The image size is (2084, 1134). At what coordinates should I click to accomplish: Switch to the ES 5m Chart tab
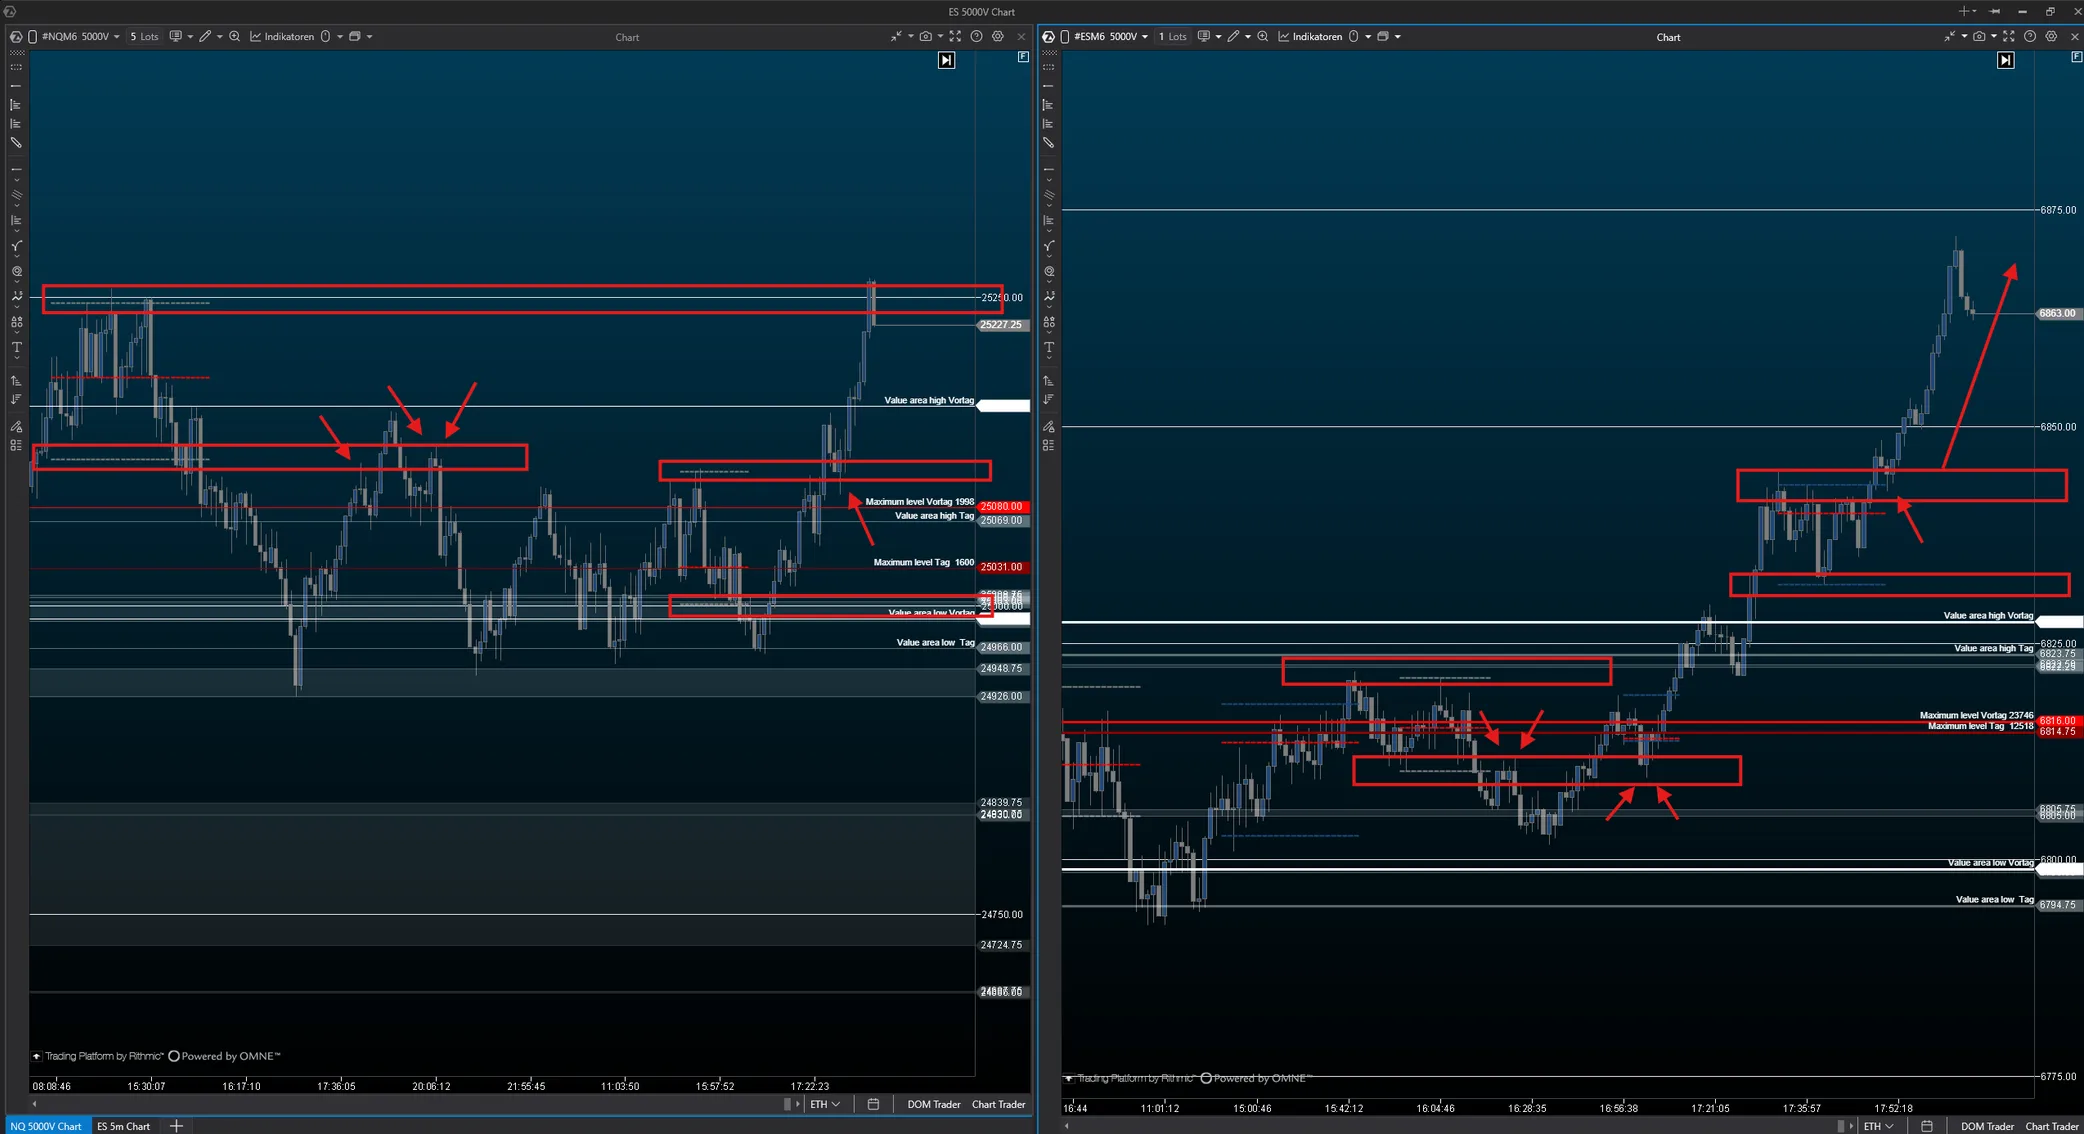tap(123, 1126)
